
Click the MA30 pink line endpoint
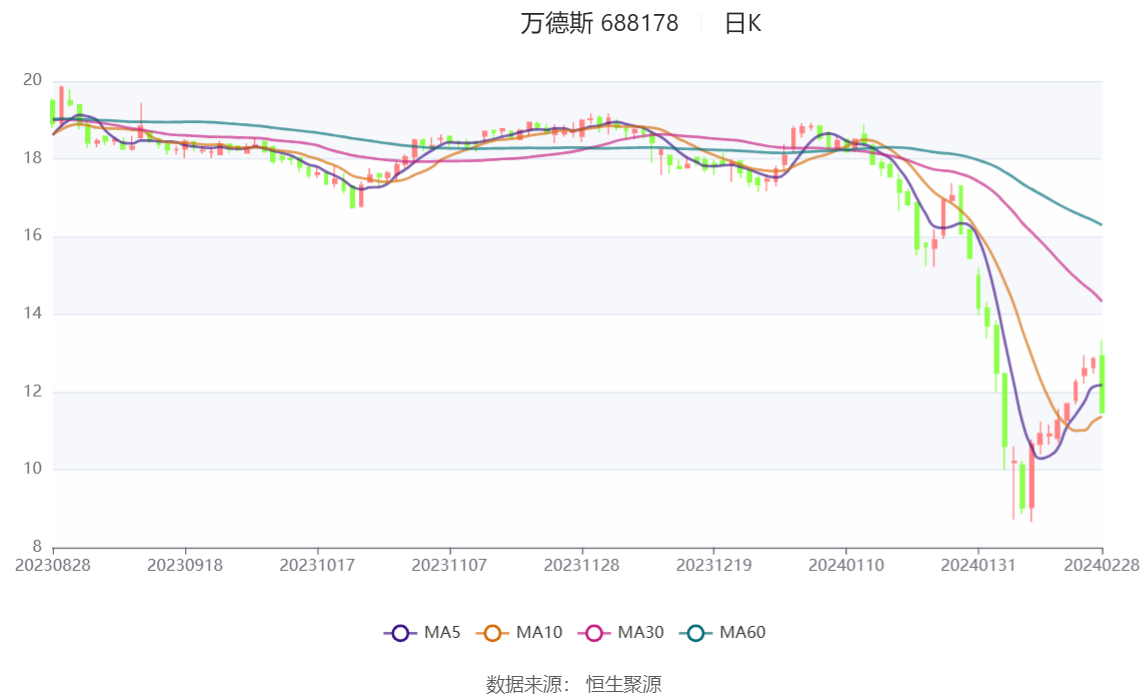coord(1100,300)
